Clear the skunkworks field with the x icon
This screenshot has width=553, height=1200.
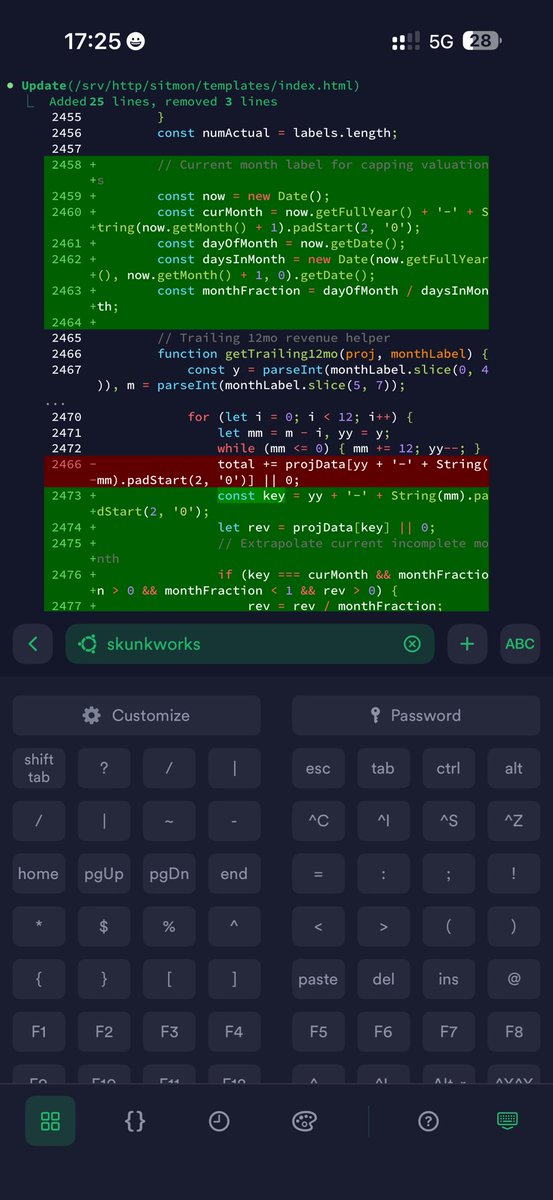[412, 644]
